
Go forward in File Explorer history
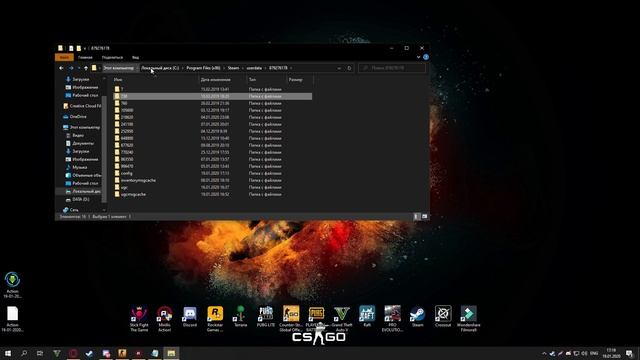[x=71, y=68]
